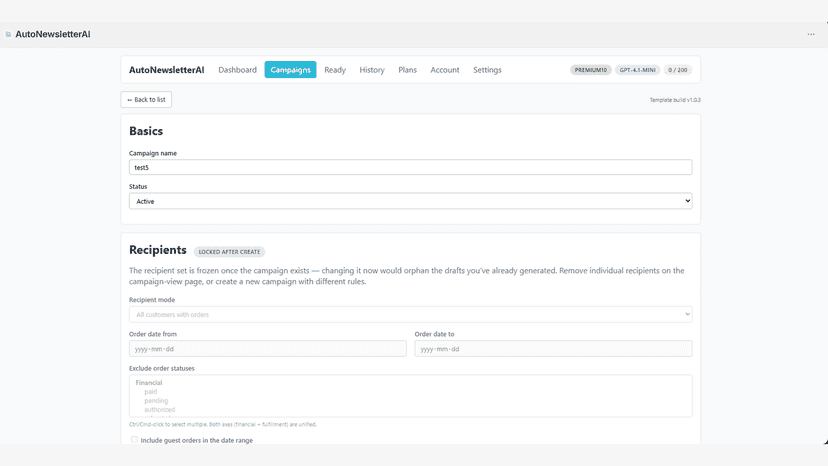Screen dimensions: 828x466
Task: Open the three-dots menu at top right
Action: tap(811, 34)
